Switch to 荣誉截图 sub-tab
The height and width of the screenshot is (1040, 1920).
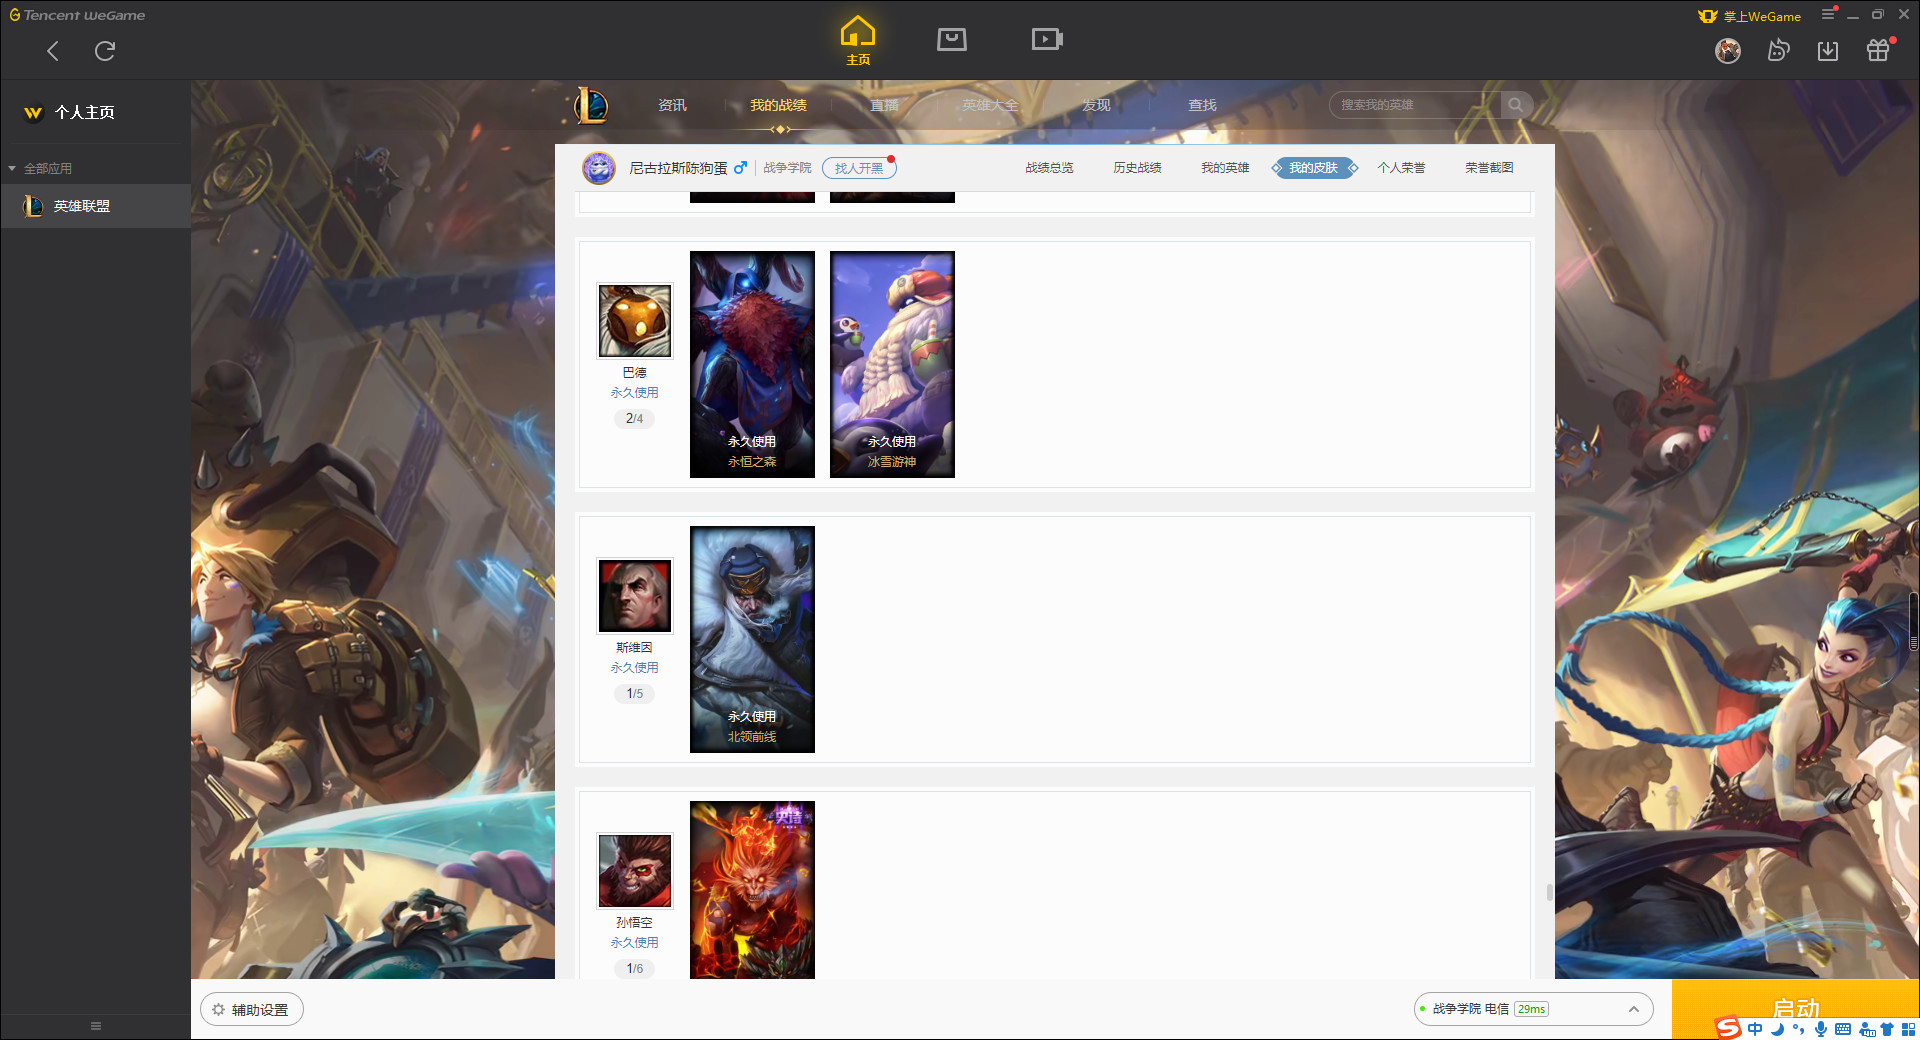click(x=1489, y=168)
